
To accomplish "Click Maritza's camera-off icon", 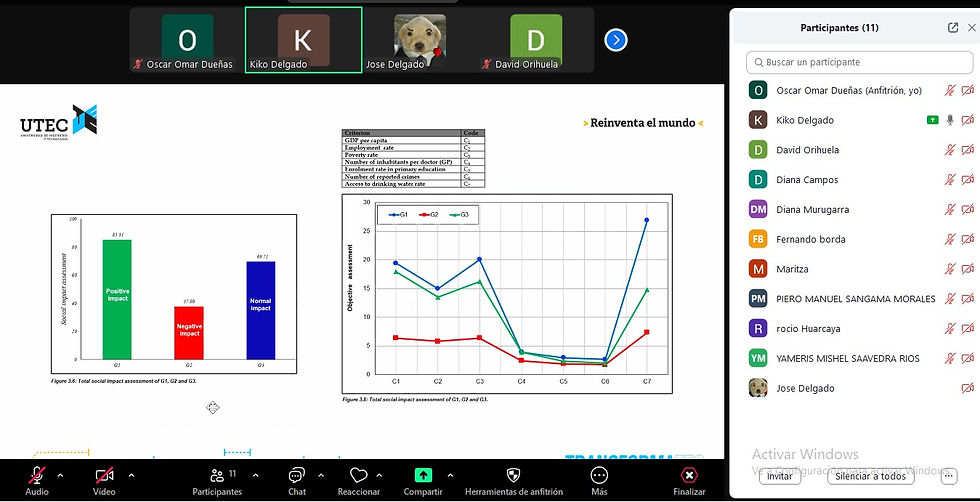I will pyautogui.click(x=968, y=269).
